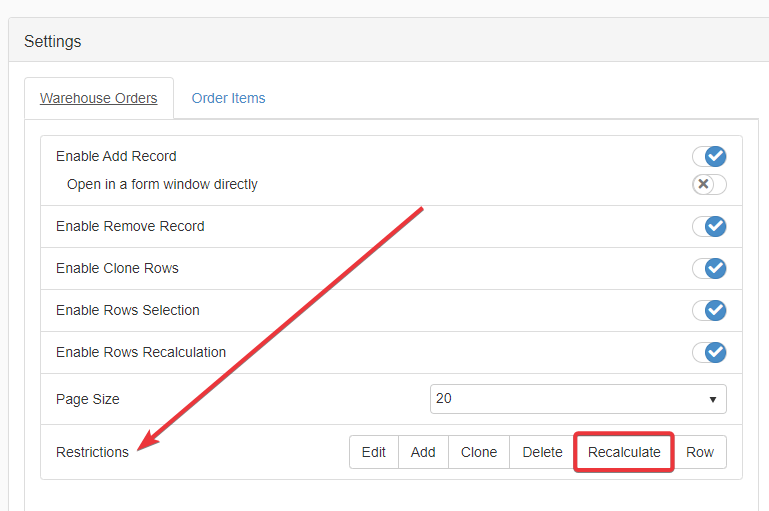Disable the Enable Rows Selection toggle
The image size is (769, 511).
coord(709,310)
